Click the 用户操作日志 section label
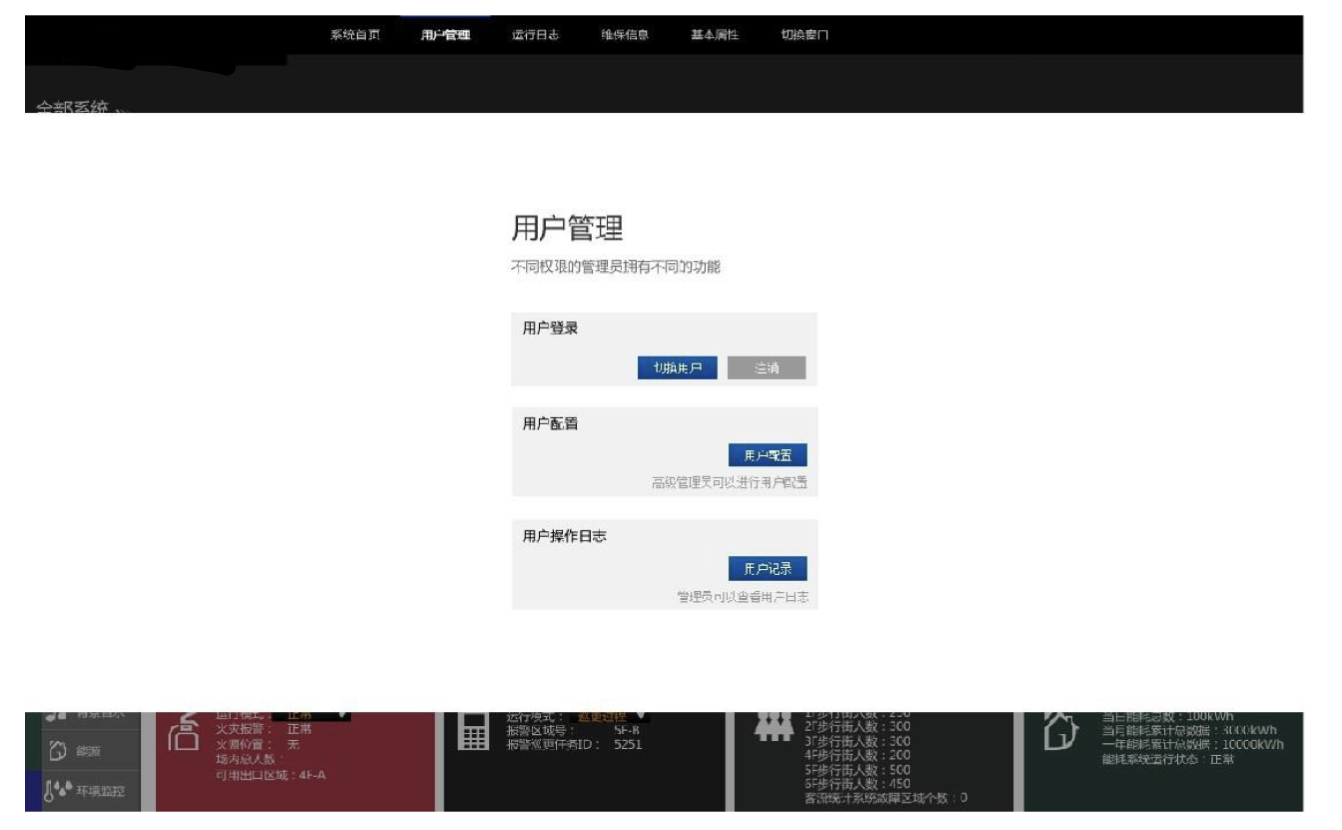 coord(564,536)
